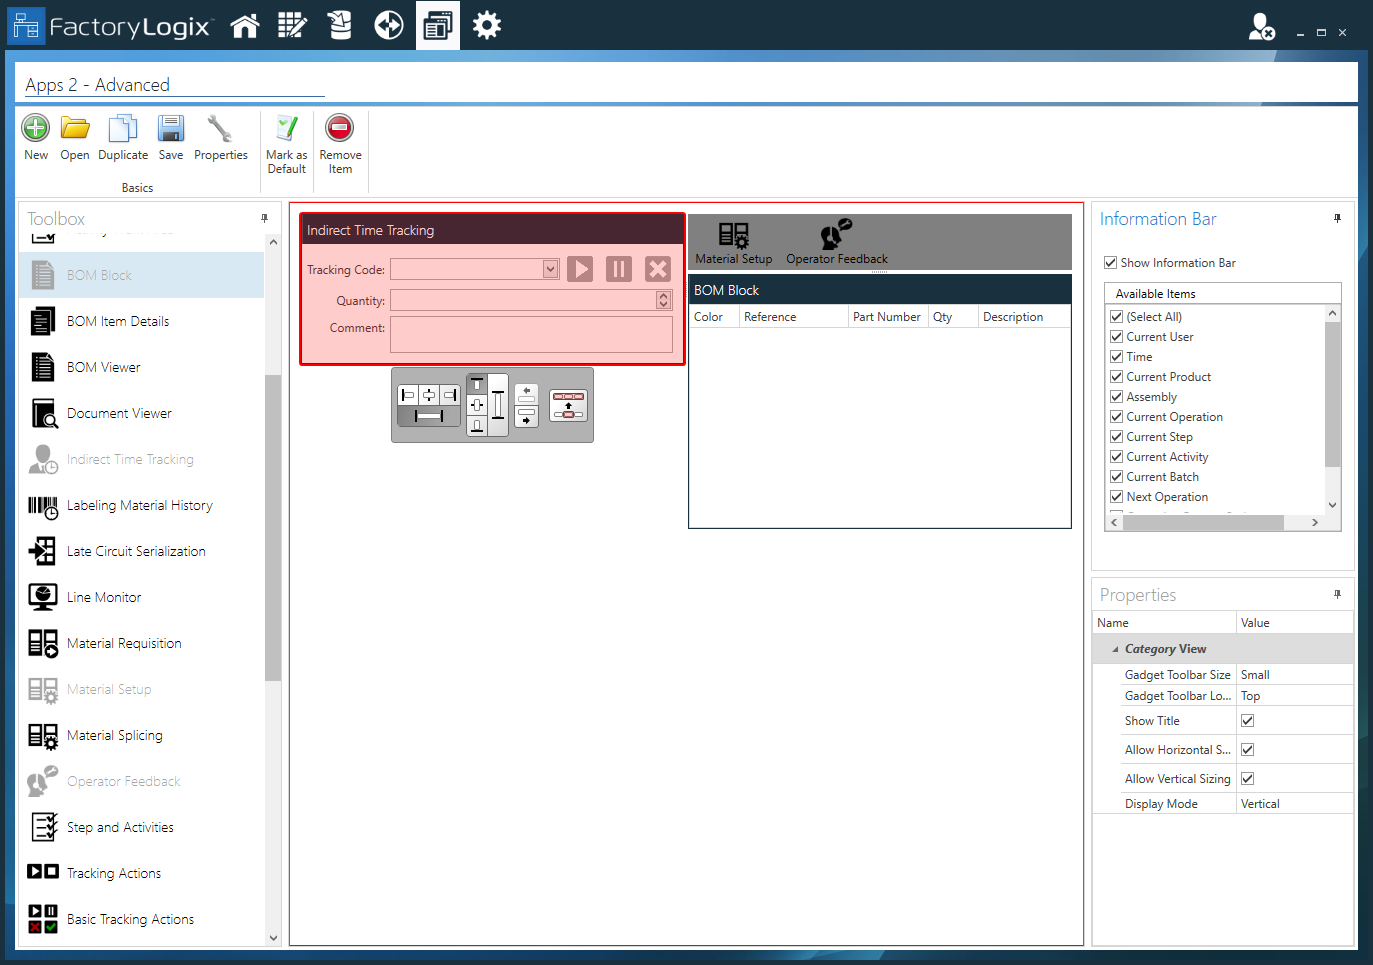
Task: Click the Apps 2 - Advanced title field
Action: tap(168, 85)
